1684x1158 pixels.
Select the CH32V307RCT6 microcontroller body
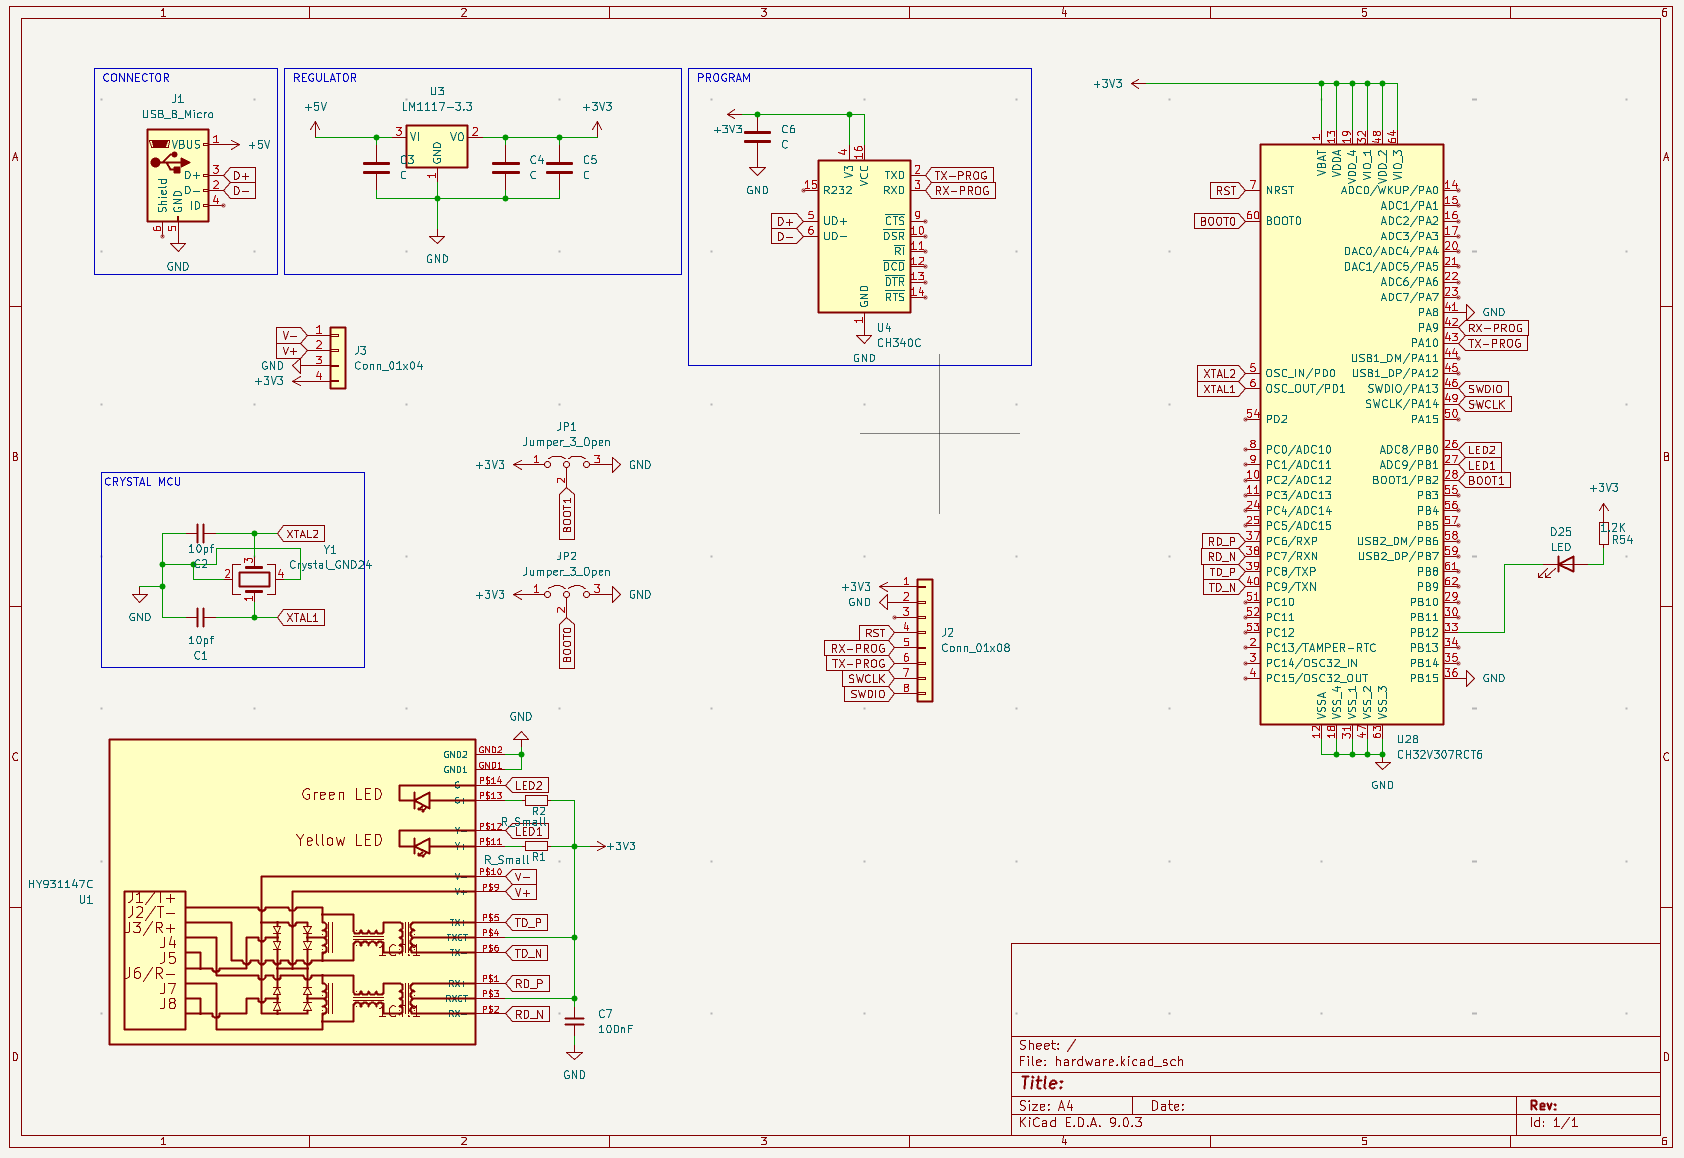(1351, 434)
